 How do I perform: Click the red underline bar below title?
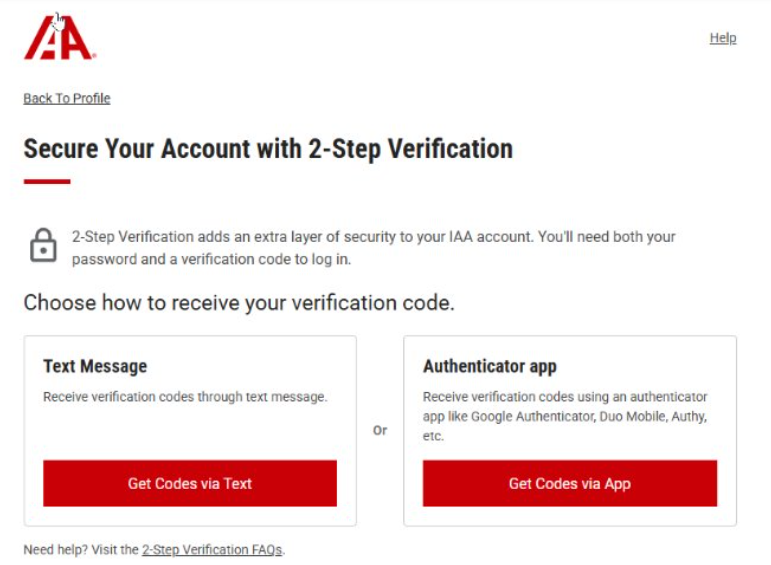pos(47,181)
